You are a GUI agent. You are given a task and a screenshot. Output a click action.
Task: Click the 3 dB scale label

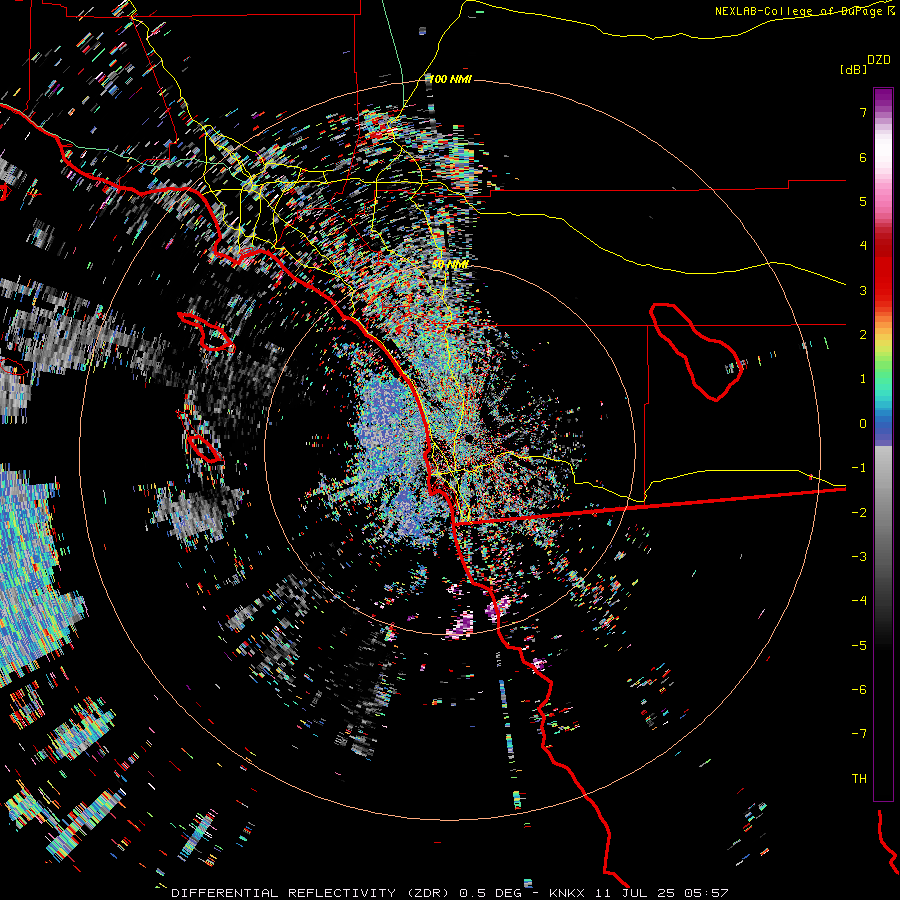pyautogui.click(x=863, y=290)
